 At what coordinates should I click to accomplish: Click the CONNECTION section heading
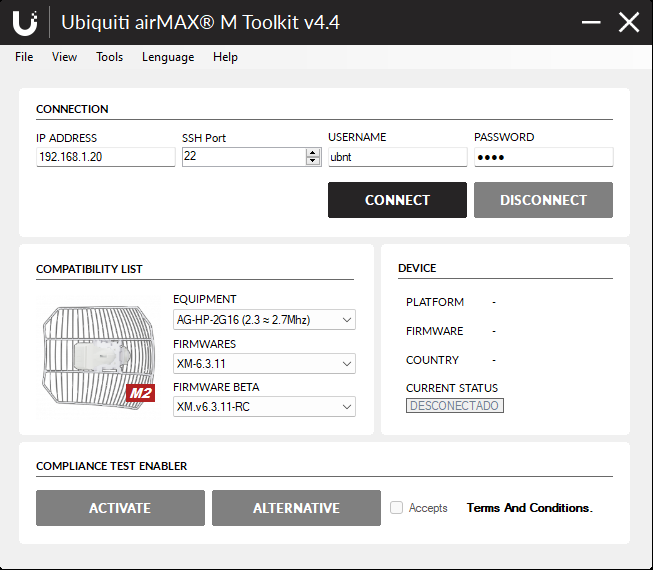pyautogui.click(x=72, y=109)
